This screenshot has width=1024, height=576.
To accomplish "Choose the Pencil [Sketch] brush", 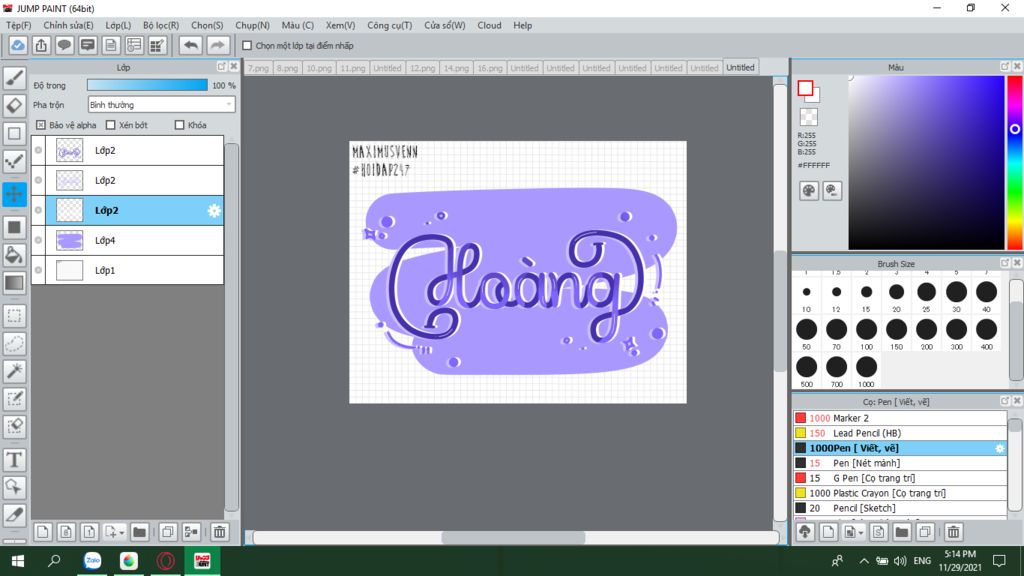I will tap(900, 508).
